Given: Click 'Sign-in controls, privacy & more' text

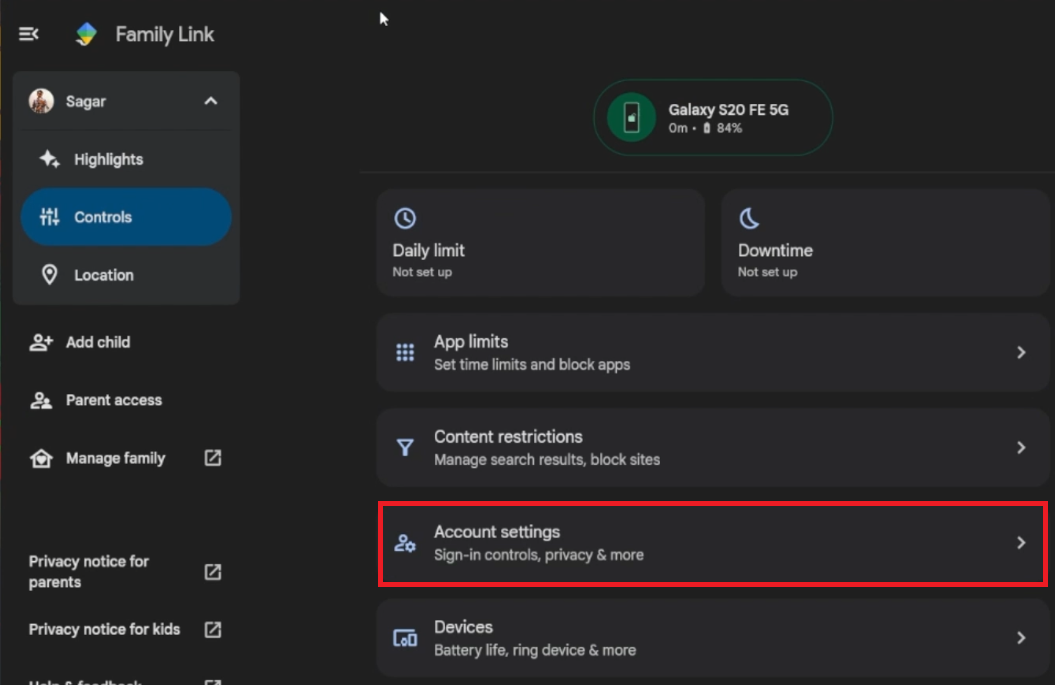Looking at the screenshot, I should point(538,555).
